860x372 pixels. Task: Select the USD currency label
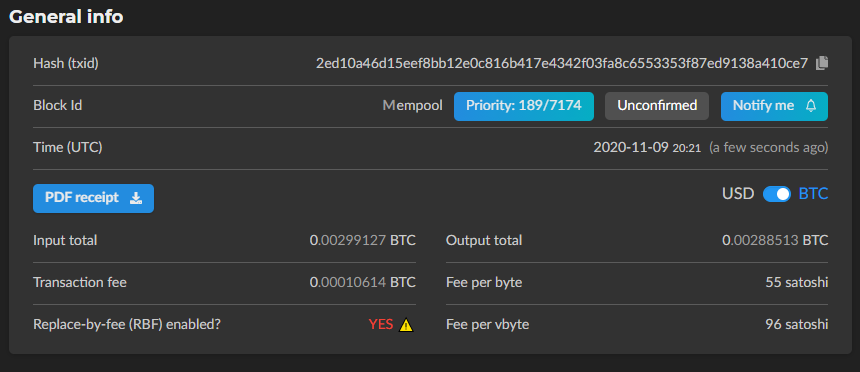738,194
